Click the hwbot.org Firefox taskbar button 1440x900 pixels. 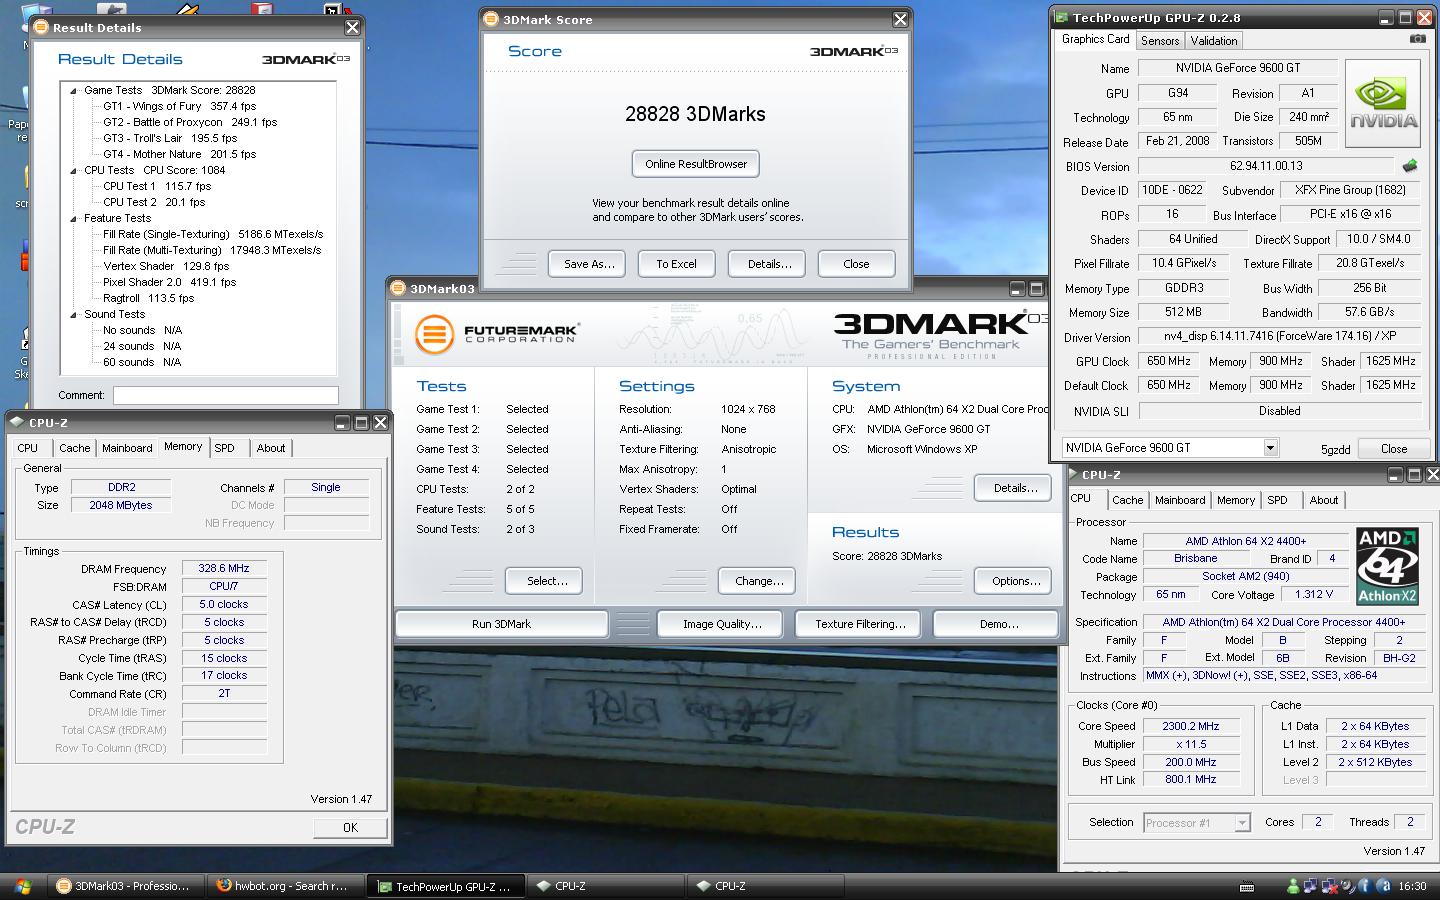284,886
